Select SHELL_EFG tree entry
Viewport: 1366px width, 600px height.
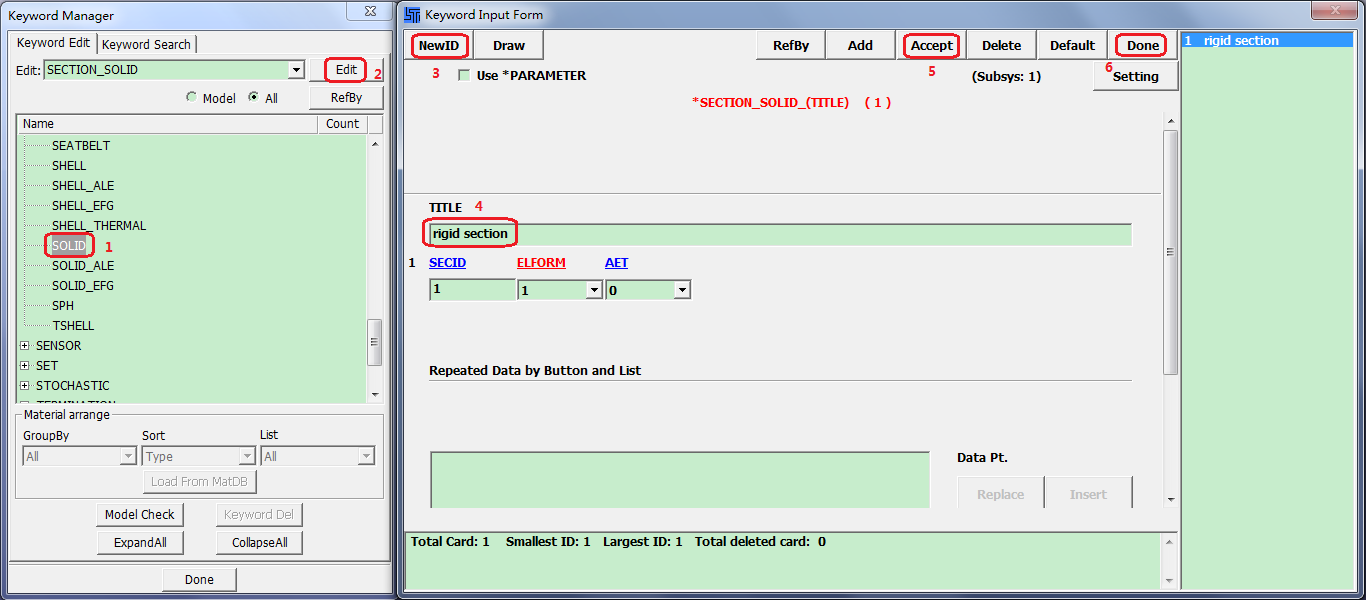pyautogui.click(x=83, y=206)
